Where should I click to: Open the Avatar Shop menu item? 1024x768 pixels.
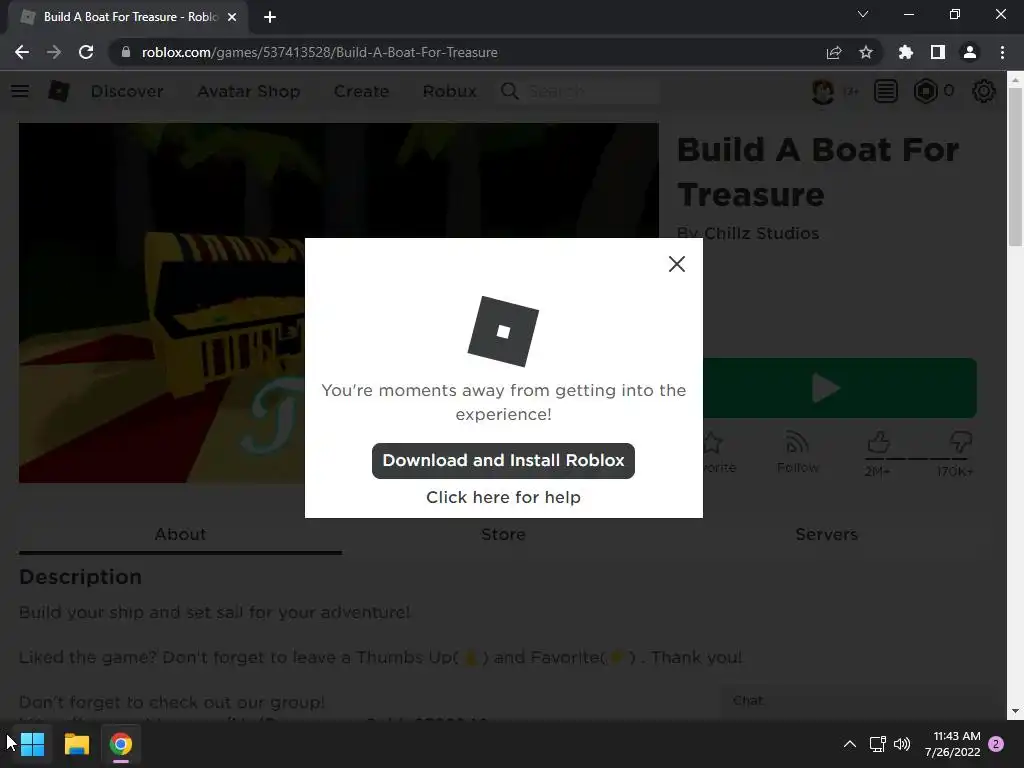point(249,91)
